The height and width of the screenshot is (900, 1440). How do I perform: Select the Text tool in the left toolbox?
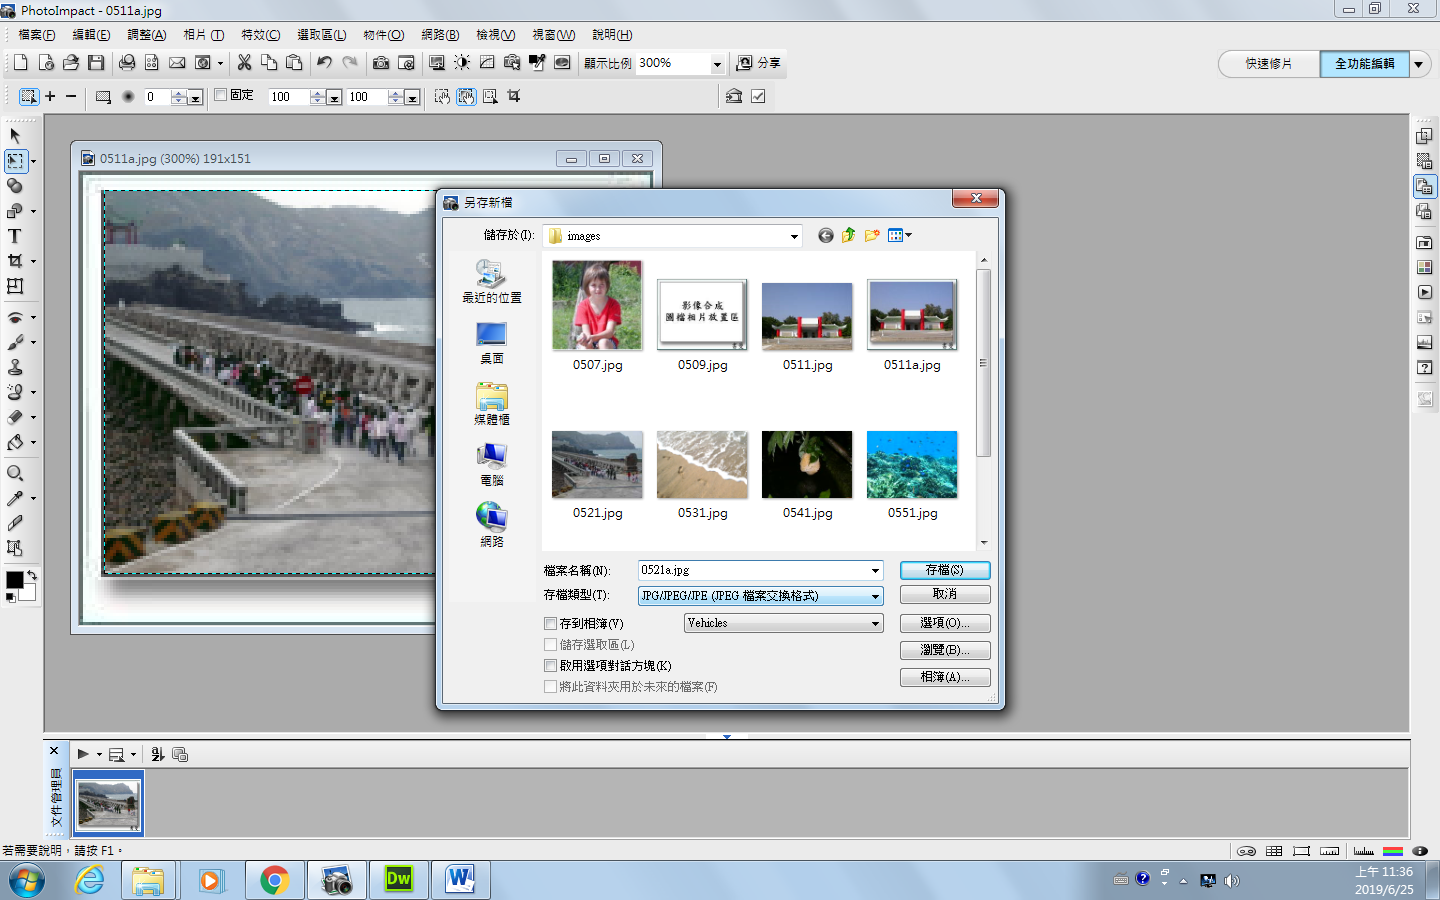(x=15, y=236)
